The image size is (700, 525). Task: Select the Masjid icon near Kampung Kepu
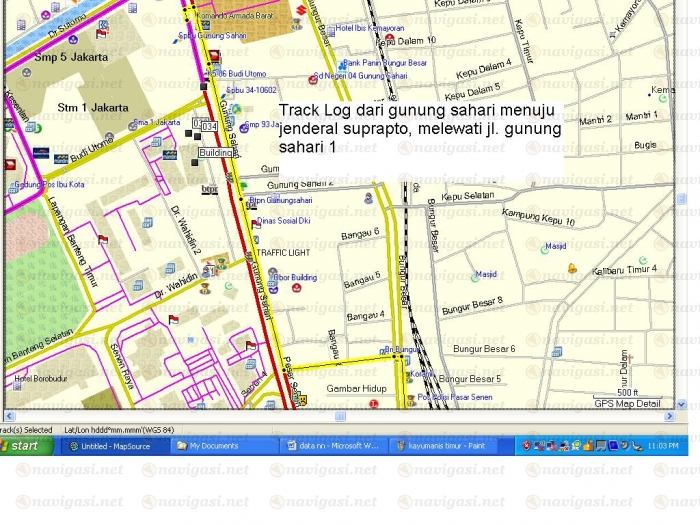point(546,246)
